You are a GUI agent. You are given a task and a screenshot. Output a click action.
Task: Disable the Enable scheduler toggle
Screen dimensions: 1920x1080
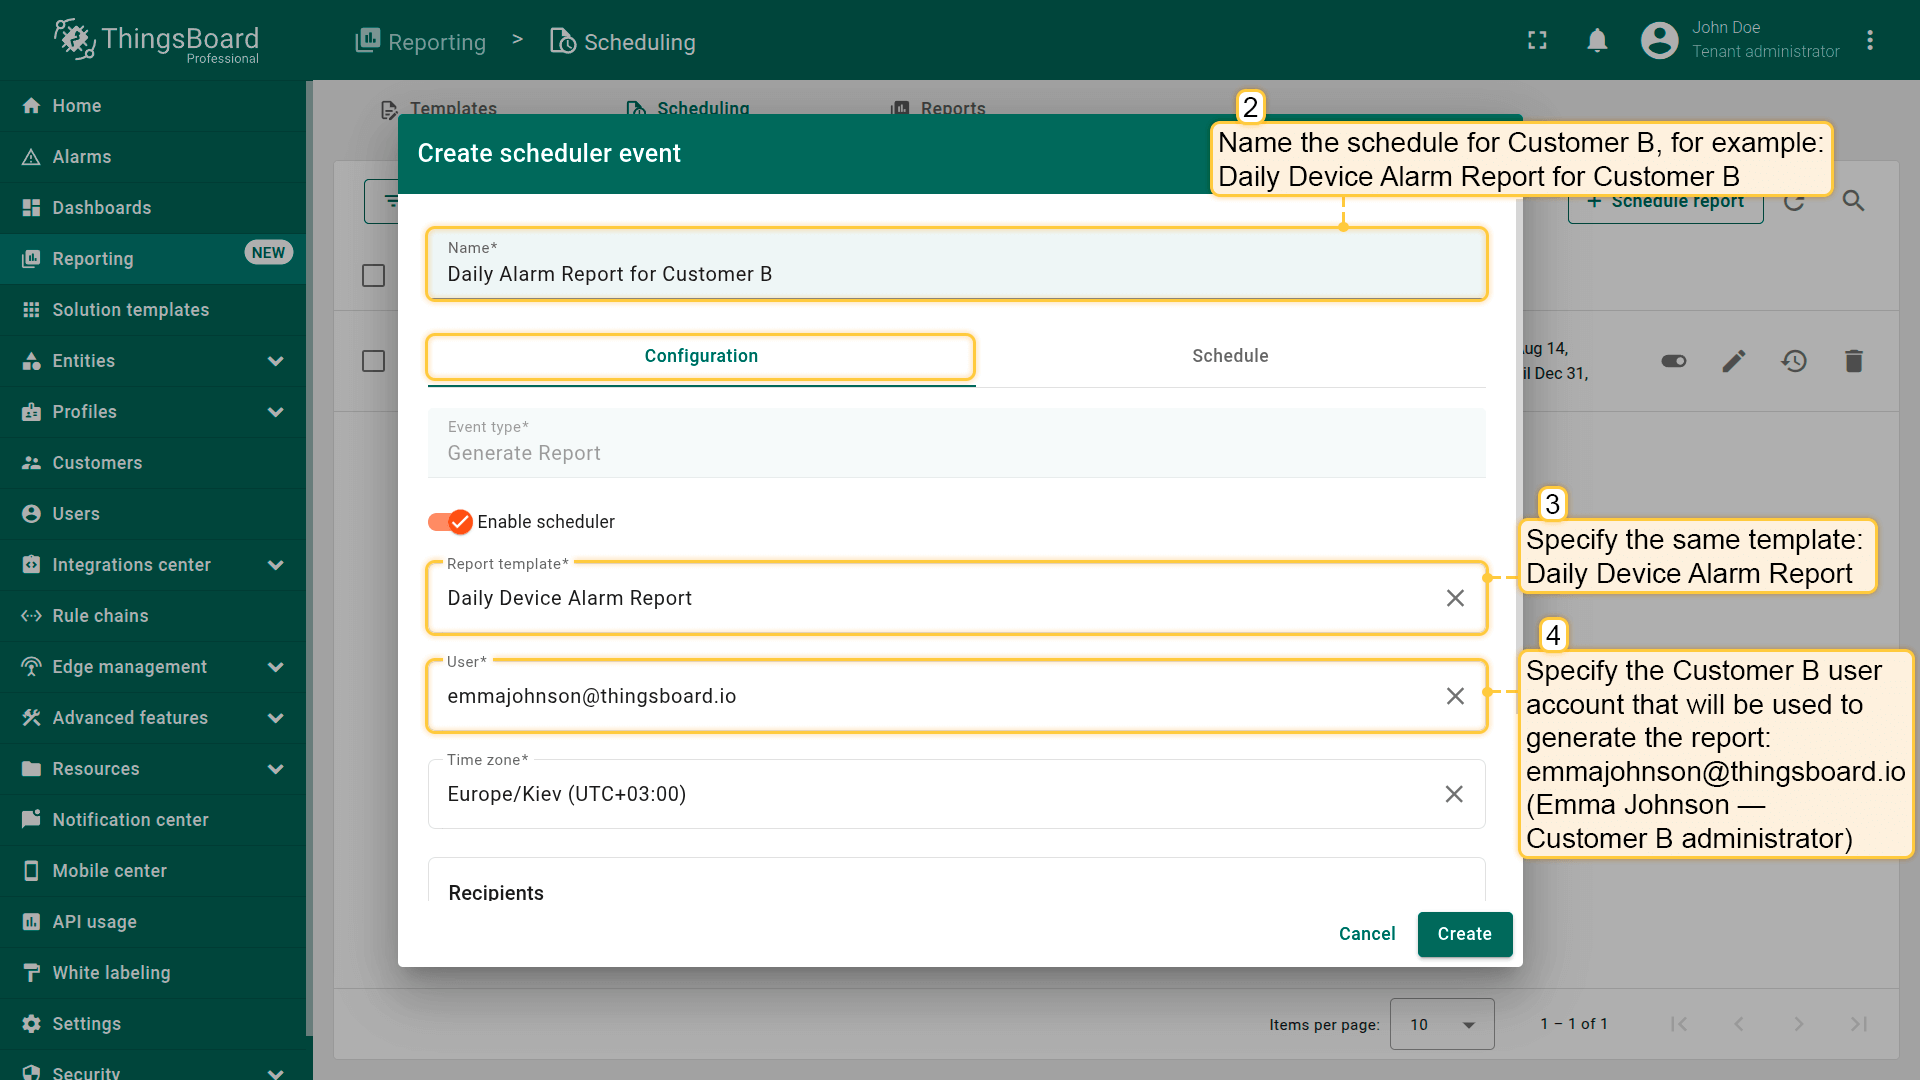(x=450, y=522)
